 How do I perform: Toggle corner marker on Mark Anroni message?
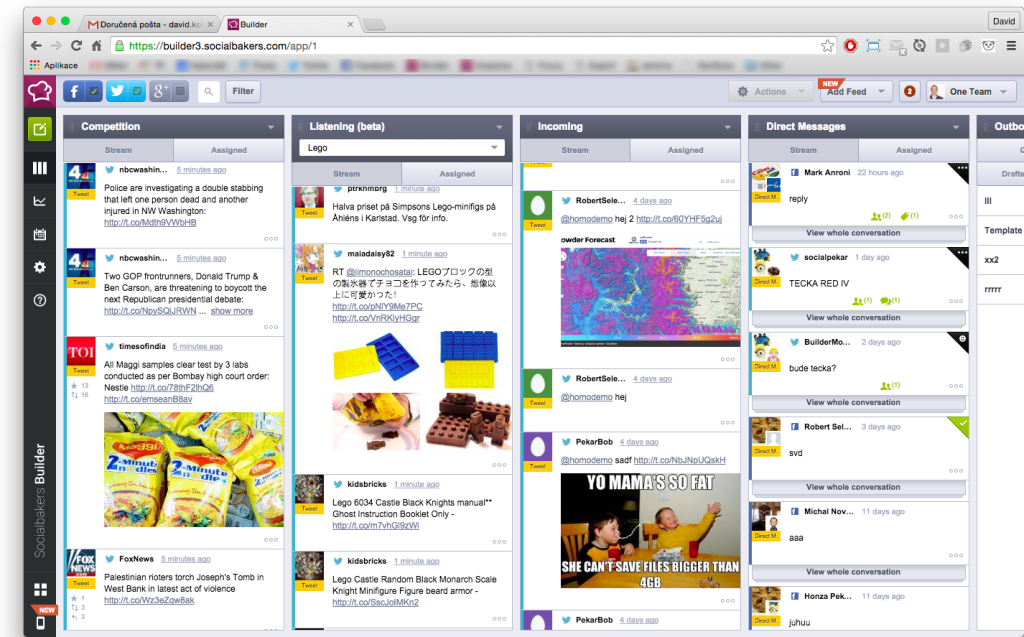pos(961,170)
